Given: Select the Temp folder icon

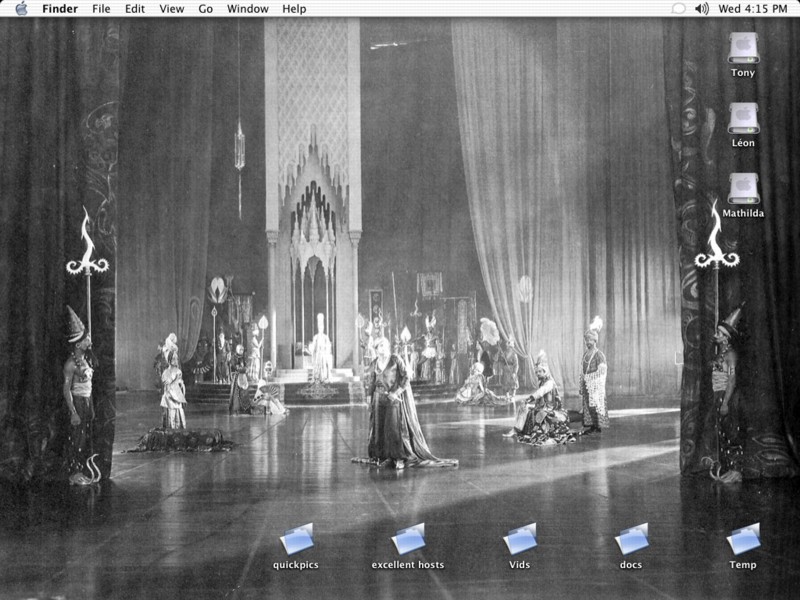Looking at the screenshot, I should click(x=743, y=539).
